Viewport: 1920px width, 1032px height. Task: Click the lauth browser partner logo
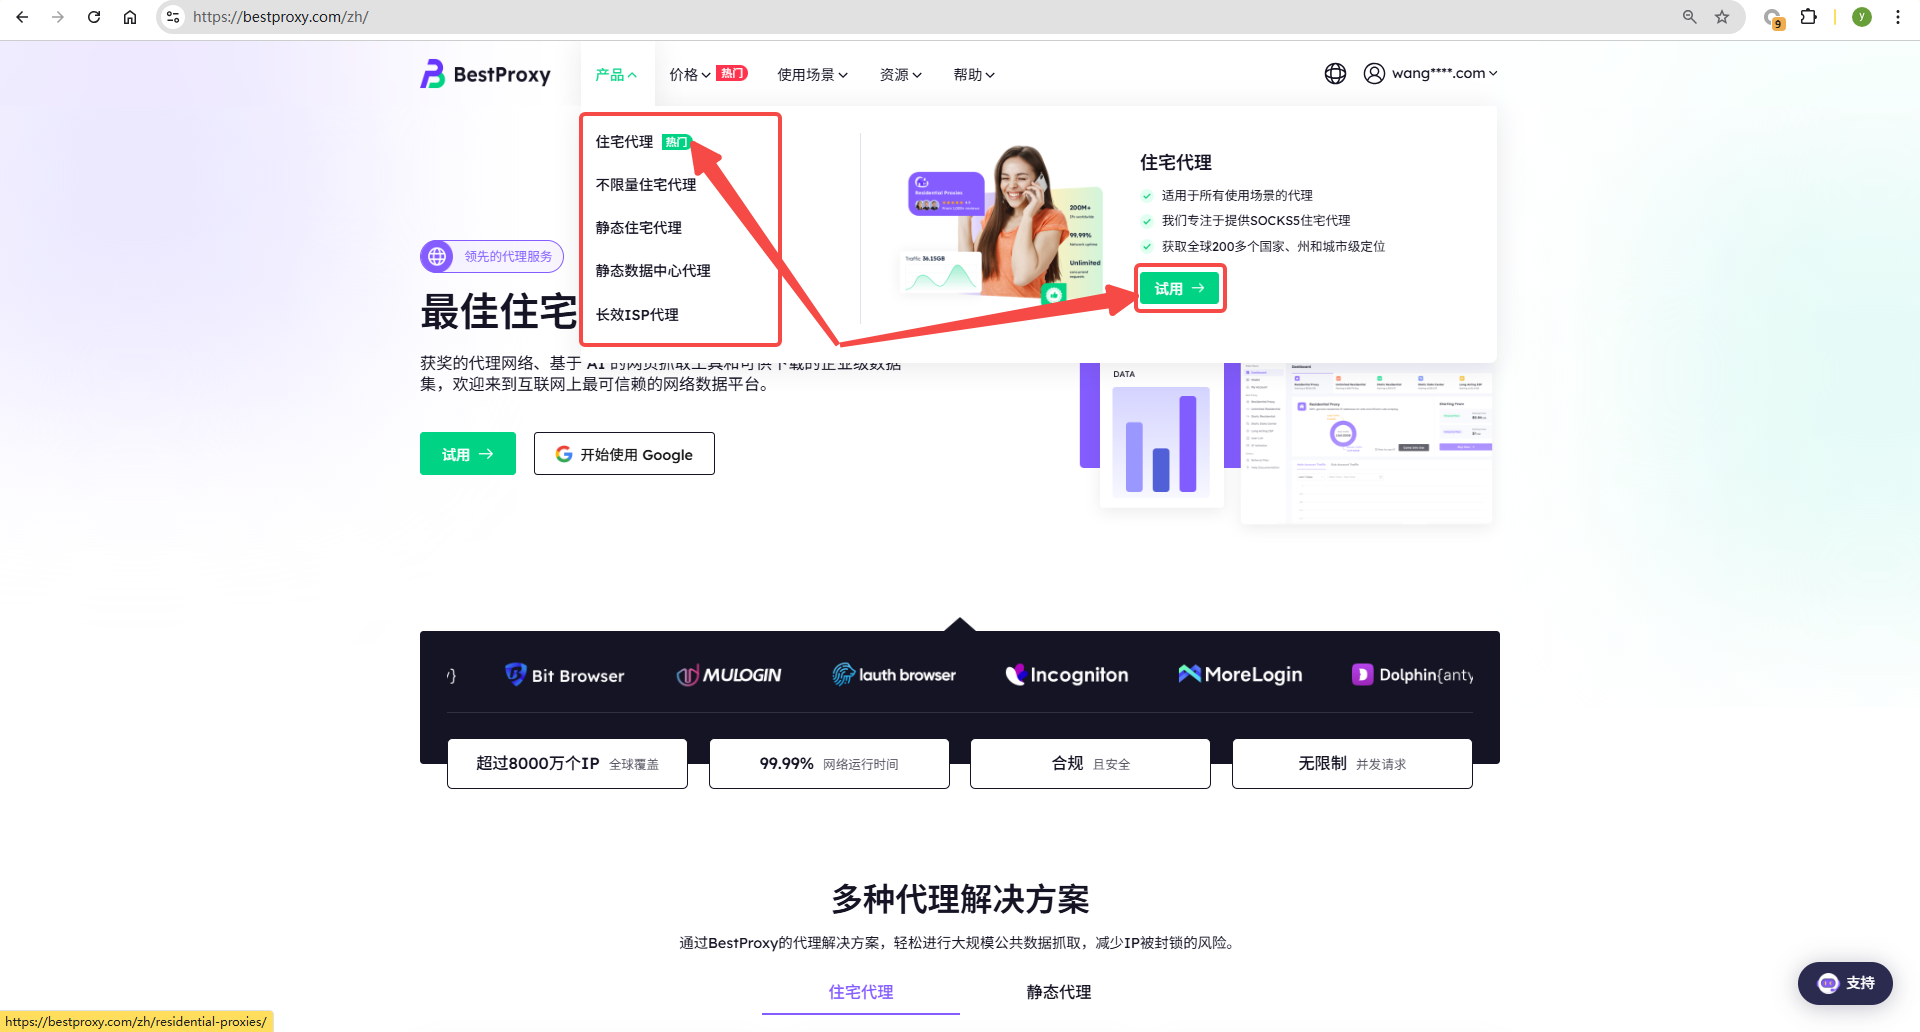(x=894, y=675)
